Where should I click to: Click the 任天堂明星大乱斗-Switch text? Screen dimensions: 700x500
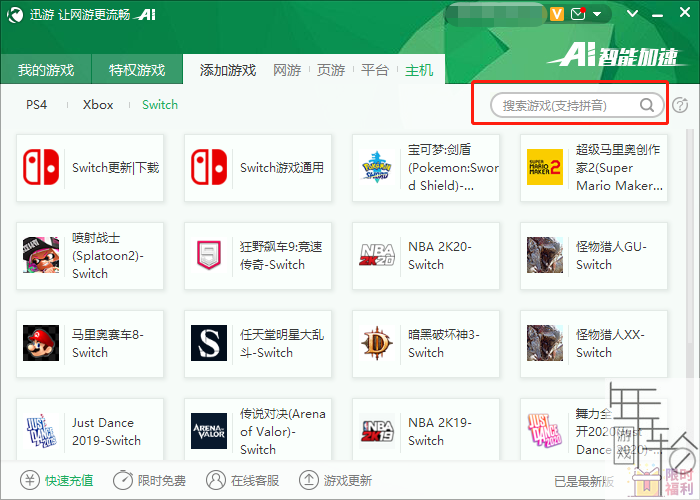point(282,343)
